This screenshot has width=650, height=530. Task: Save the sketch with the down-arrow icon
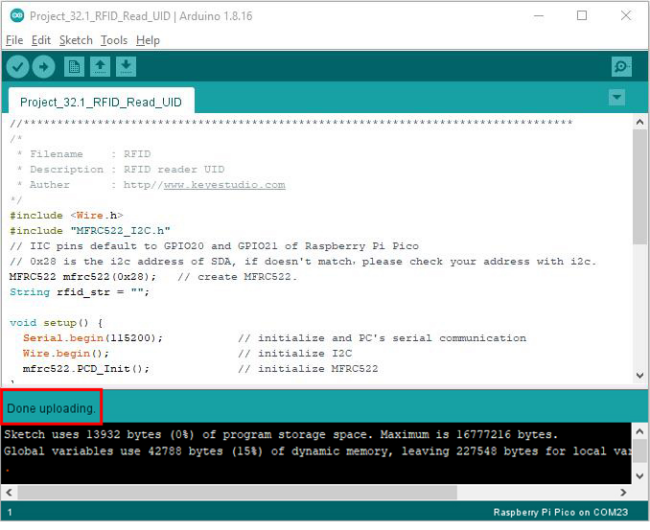click(126, 66)
